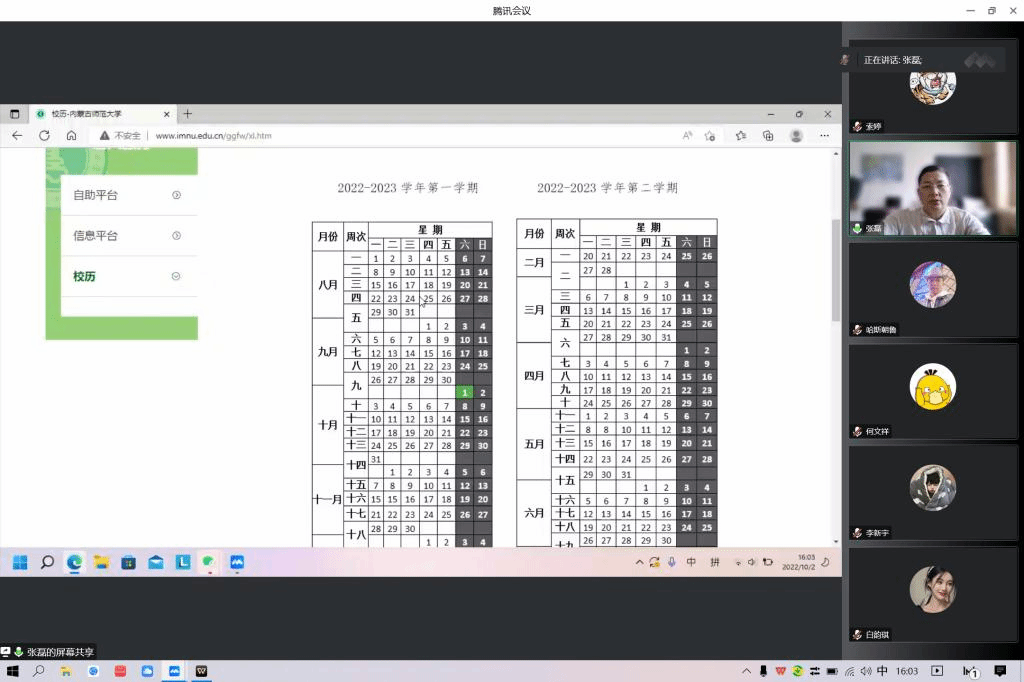The image size is (1024, 682).
Task: Open the Read Aloud icon in address bar
Action: point(687,135)
